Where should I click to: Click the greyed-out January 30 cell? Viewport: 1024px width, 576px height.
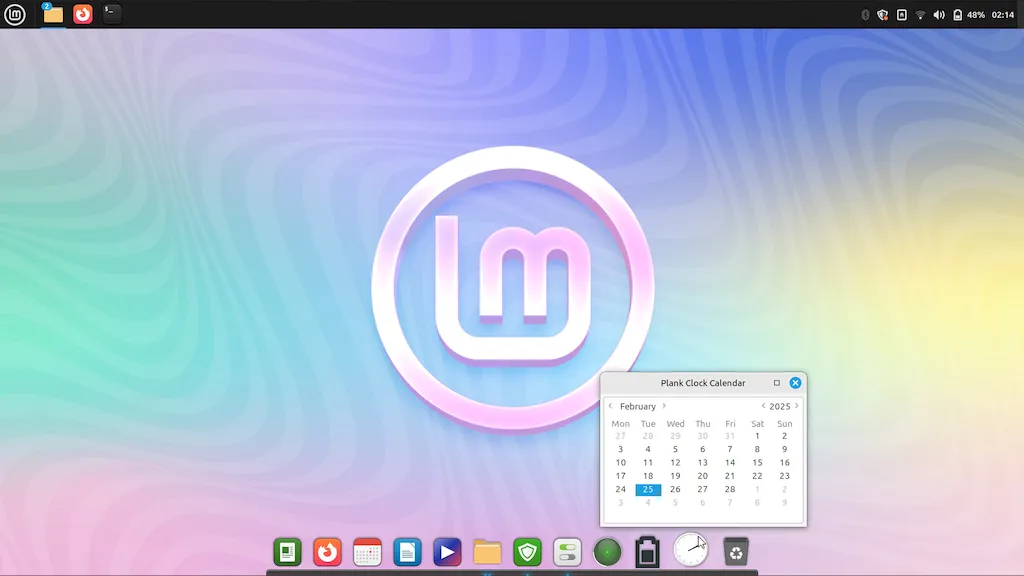(703, 436)
